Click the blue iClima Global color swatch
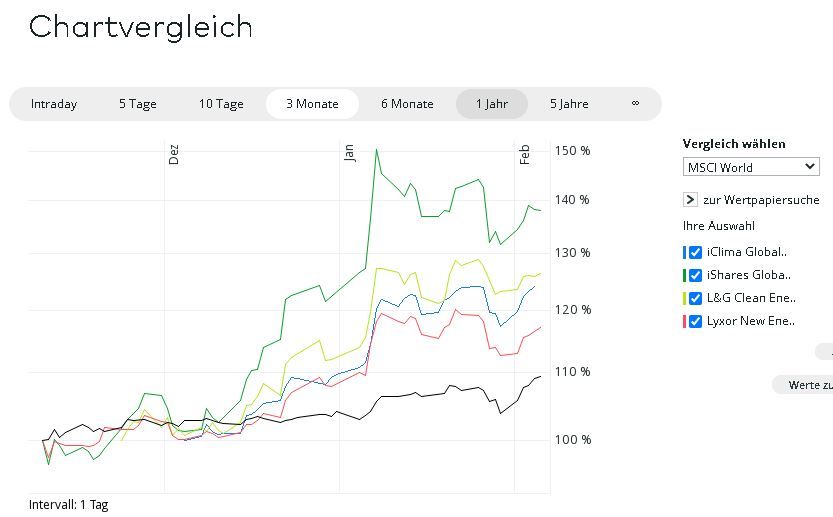The height and width of the screenshot is (517, 833). (x=684, y=252)
